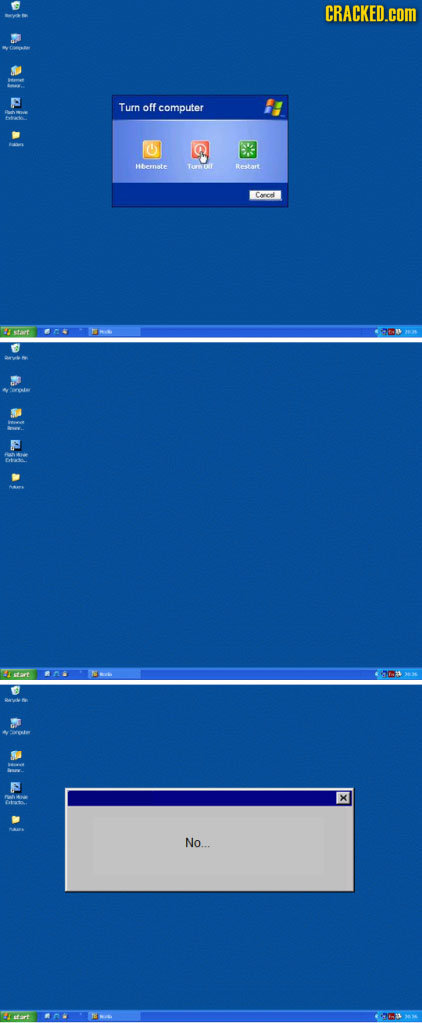
Task: Click Start on the taskbar under Turn off computer dialog
Action: click(18, 331)
